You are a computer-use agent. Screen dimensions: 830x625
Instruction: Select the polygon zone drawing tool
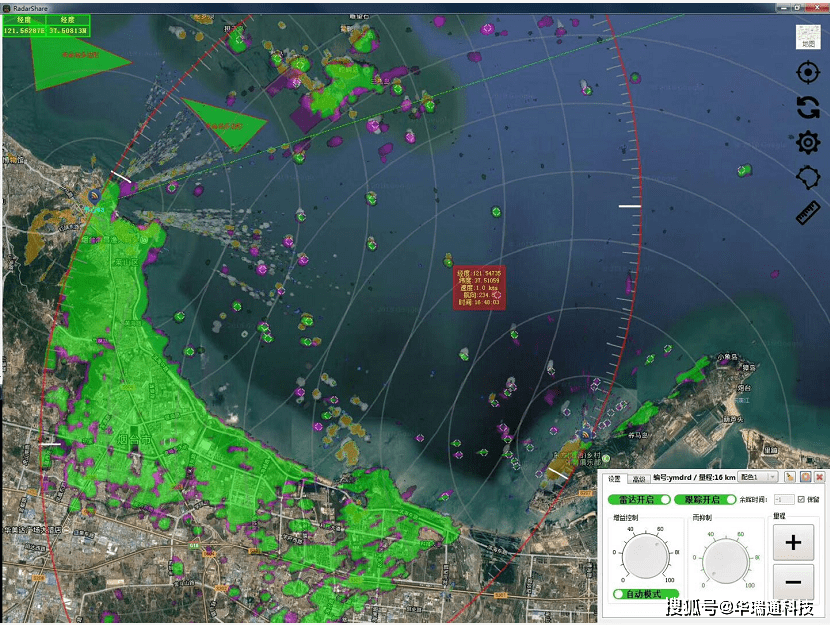(x=808, y=178)
